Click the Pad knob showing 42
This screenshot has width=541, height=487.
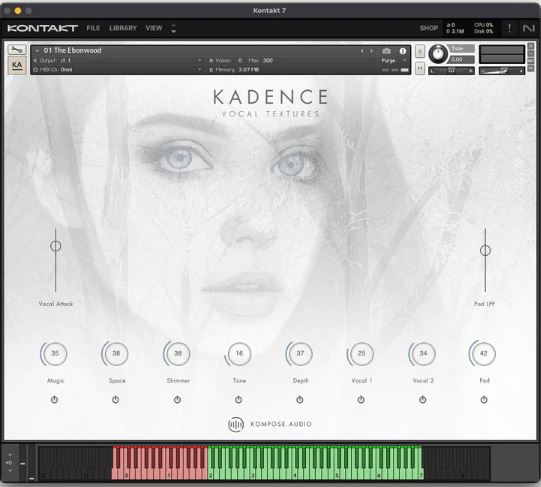pos(483,354)
